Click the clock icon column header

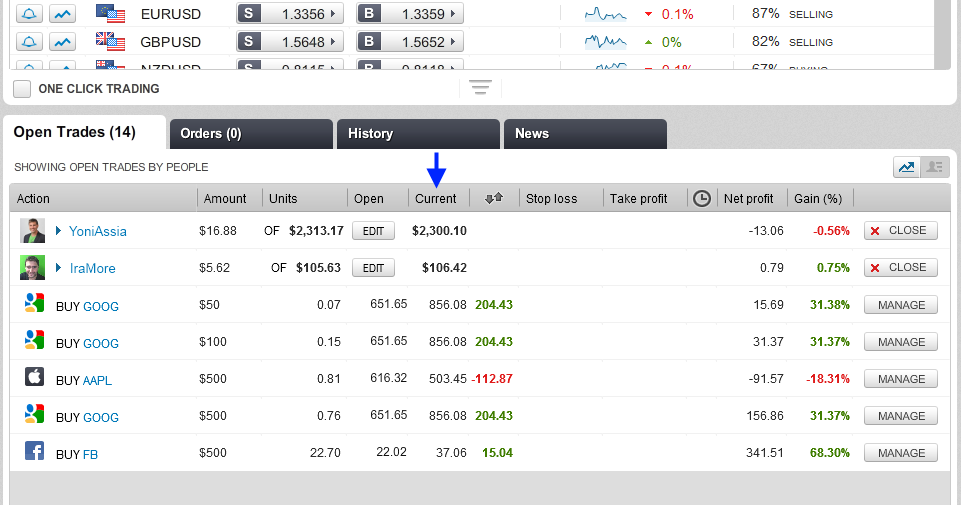tap(702, 198)
